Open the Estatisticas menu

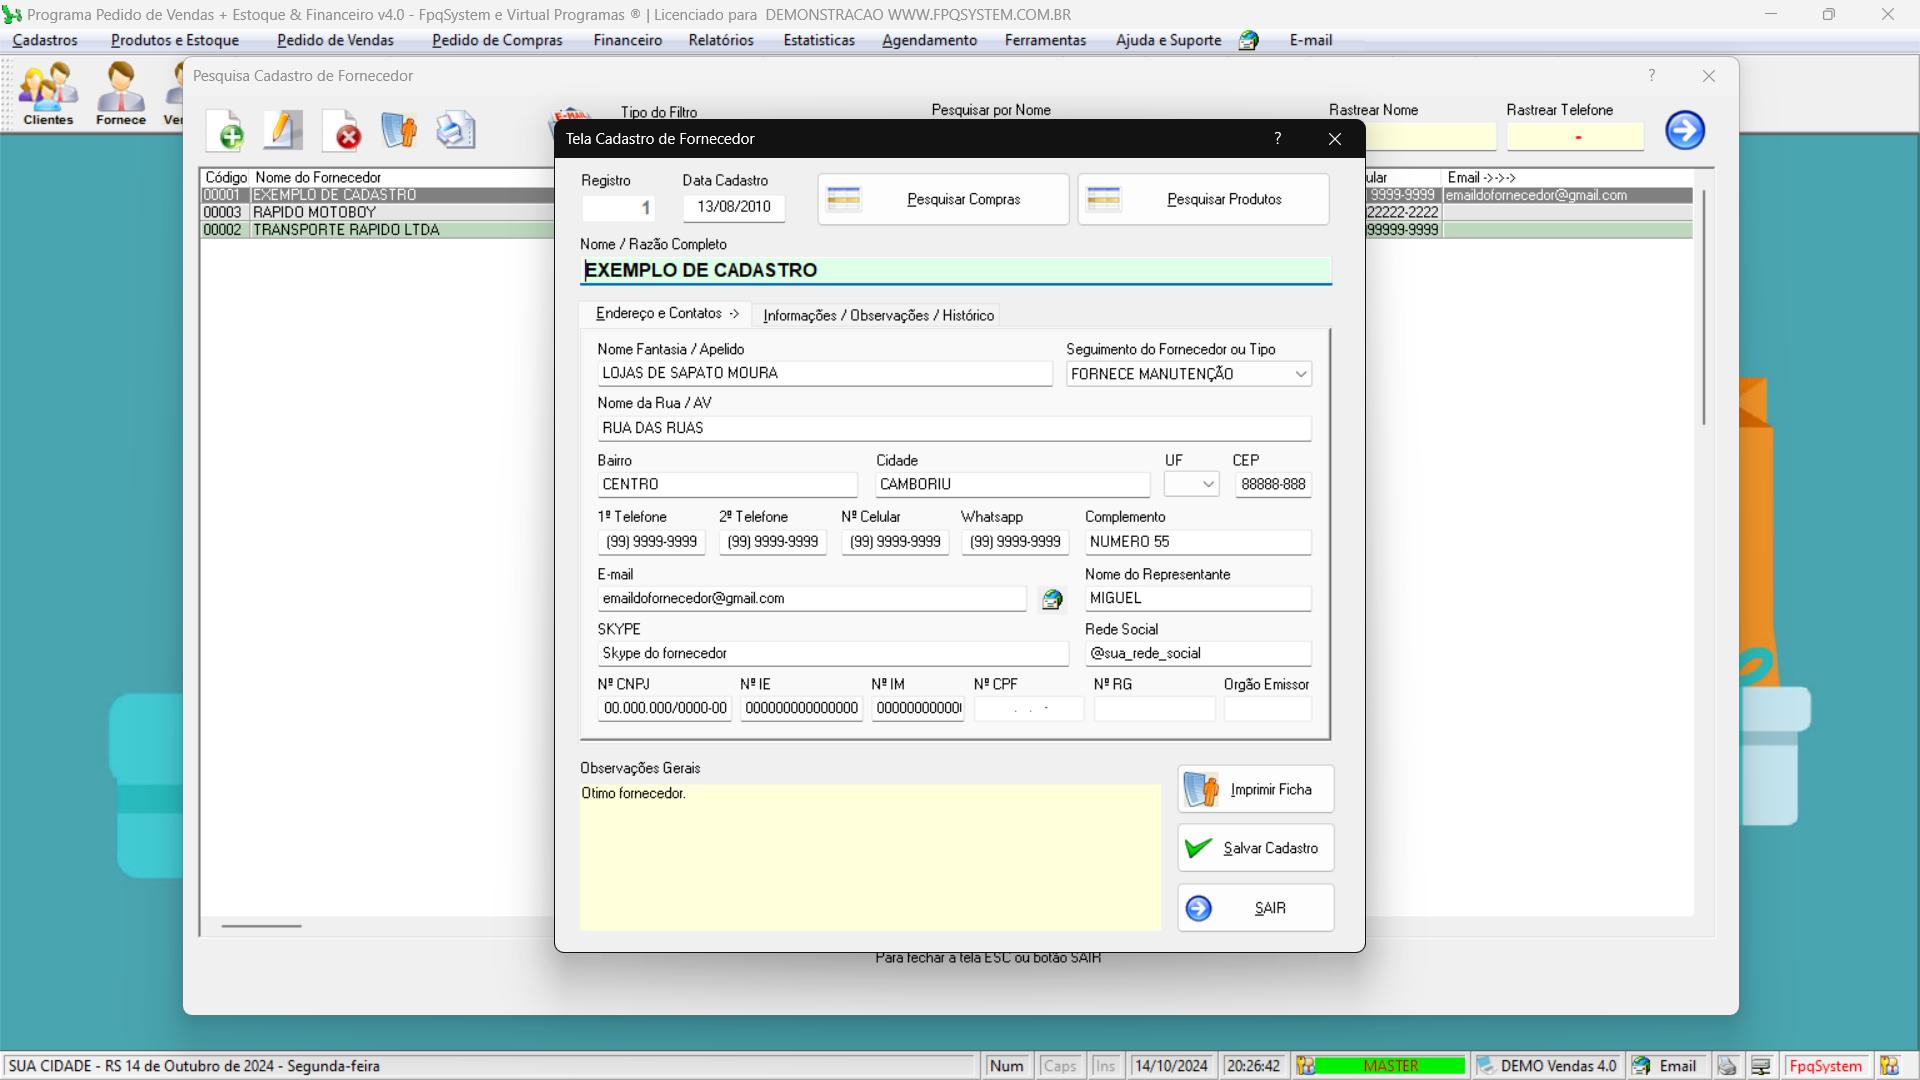[x=819, y=41]
